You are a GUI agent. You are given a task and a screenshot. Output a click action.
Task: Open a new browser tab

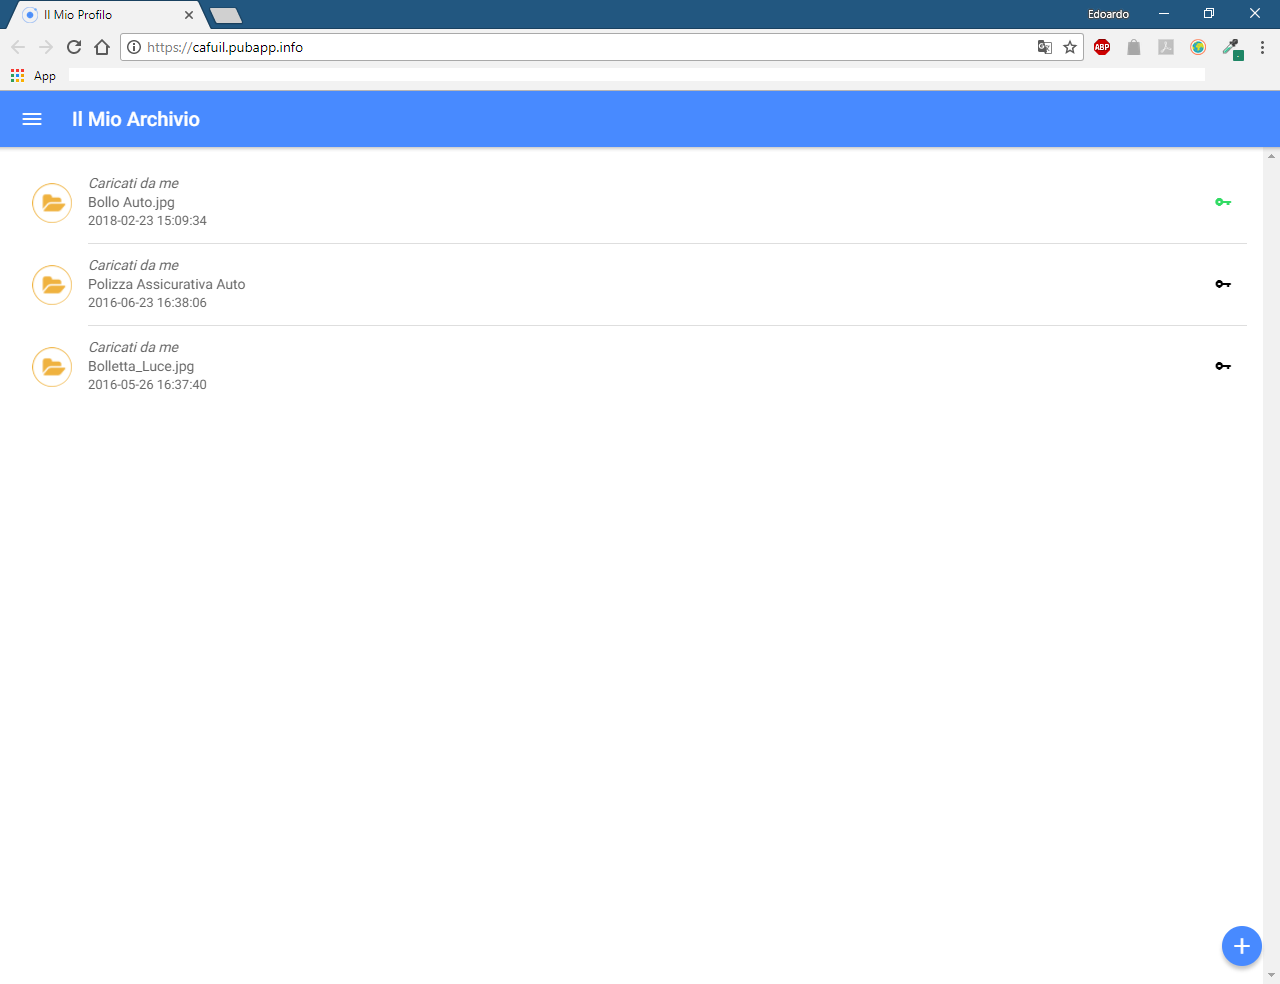tap(226, 15)
